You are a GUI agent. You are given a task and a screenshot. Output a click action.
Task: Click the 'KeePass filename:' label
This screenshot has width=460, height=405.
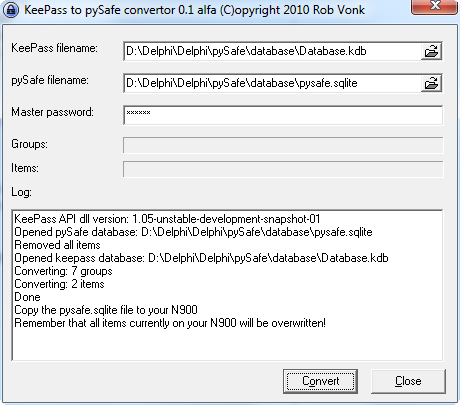(54, 48)
